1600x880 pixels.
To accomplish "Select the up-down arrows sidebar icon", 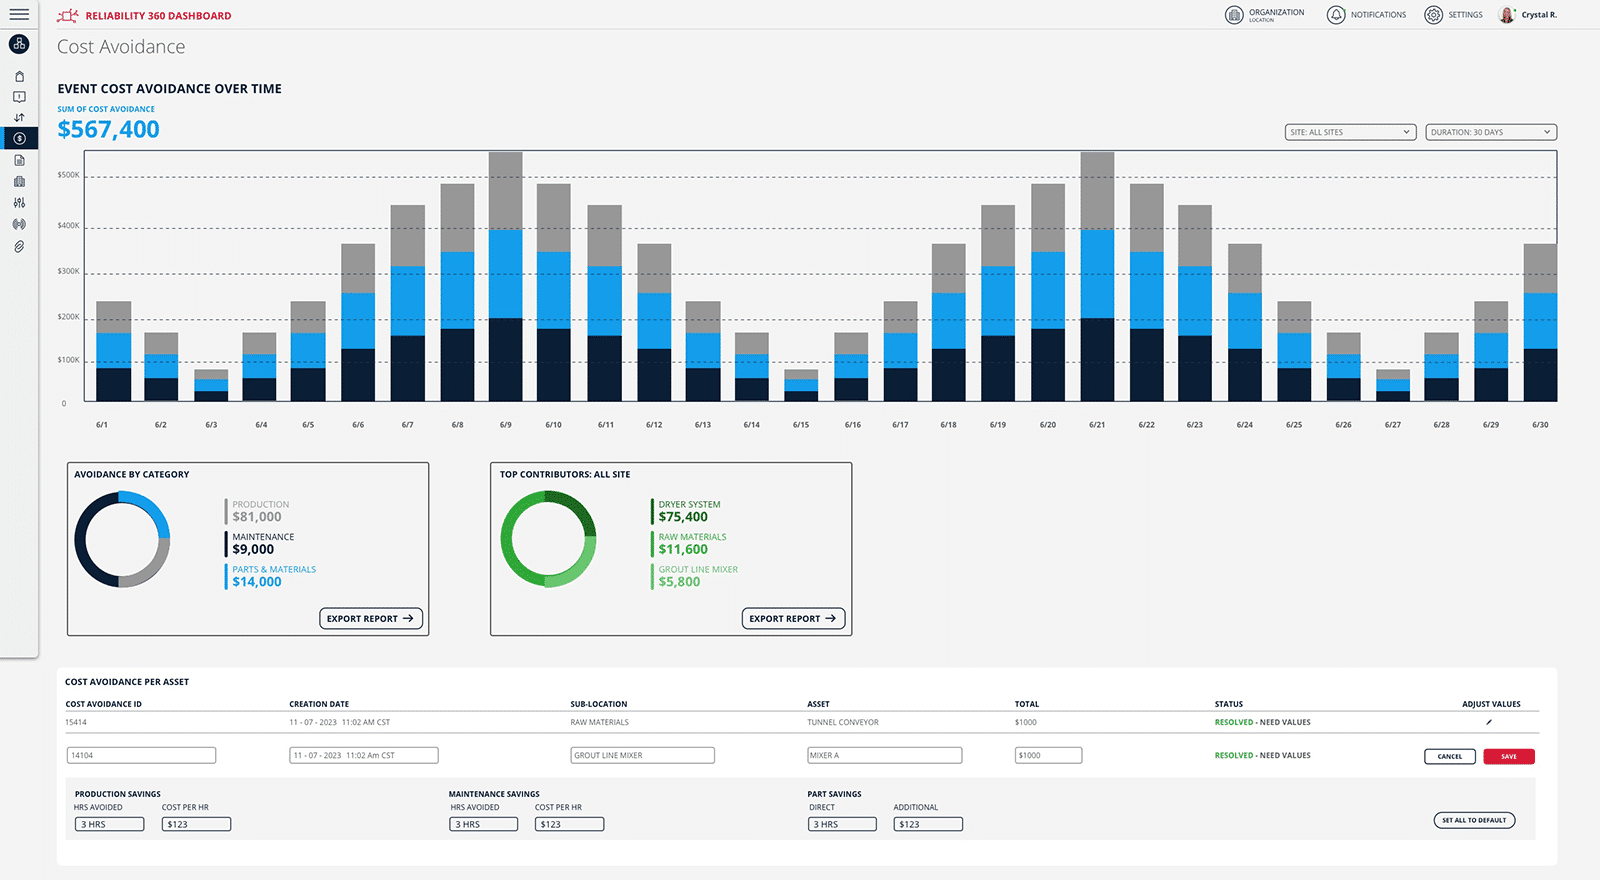I will click(19, 118).
